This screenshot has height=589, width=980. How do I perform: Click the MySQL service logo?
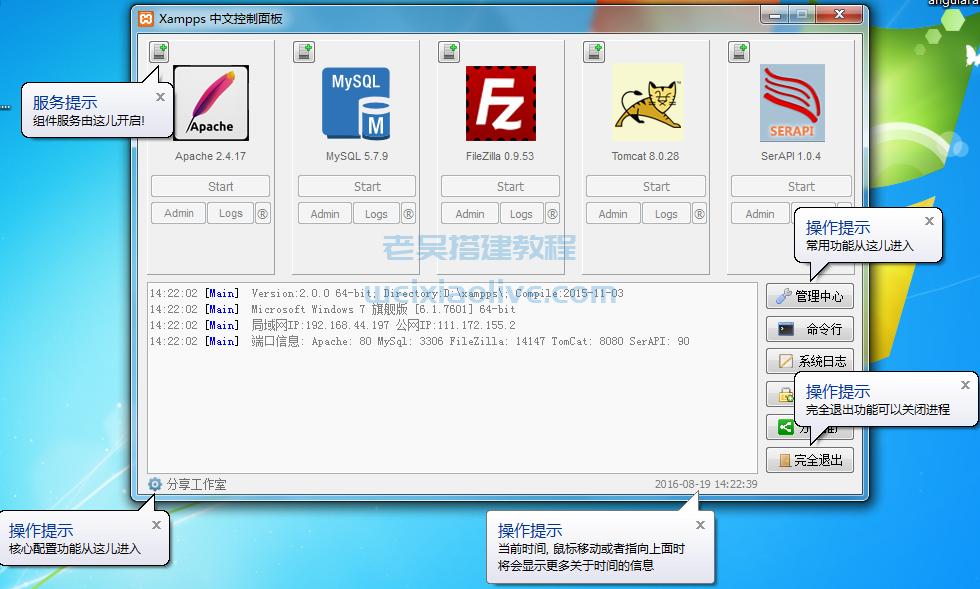click(x=356, y=103)
